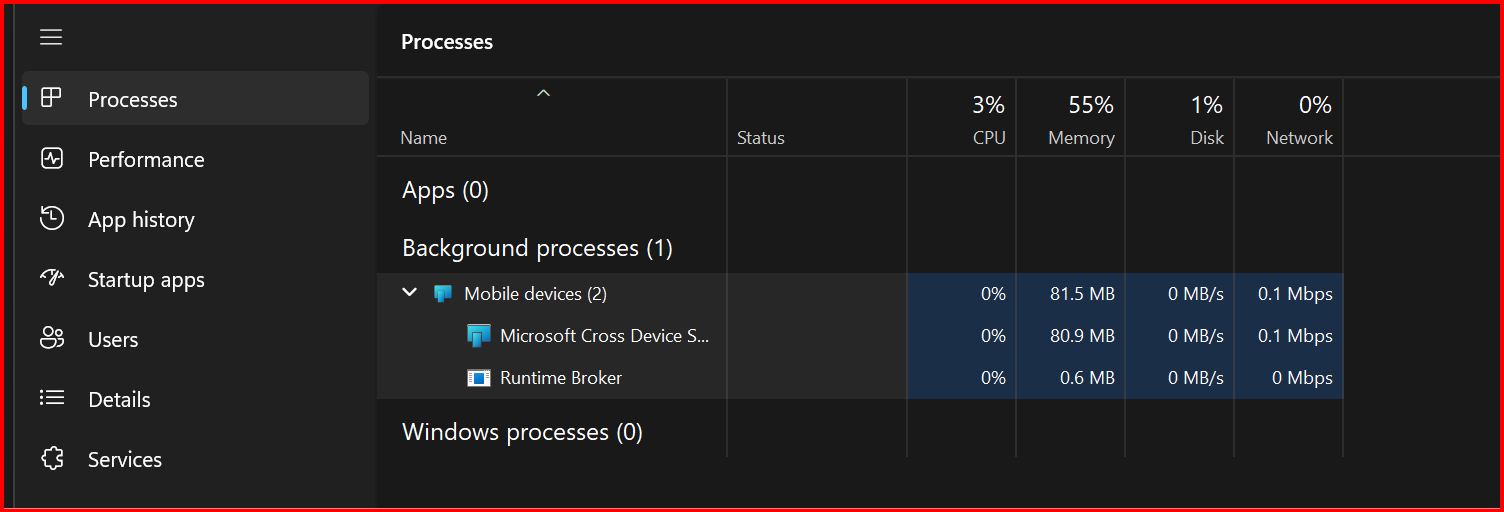Select the Runtime Broker process icon
The height and width of the screenshot is (512, 1504).
[479, 378]
